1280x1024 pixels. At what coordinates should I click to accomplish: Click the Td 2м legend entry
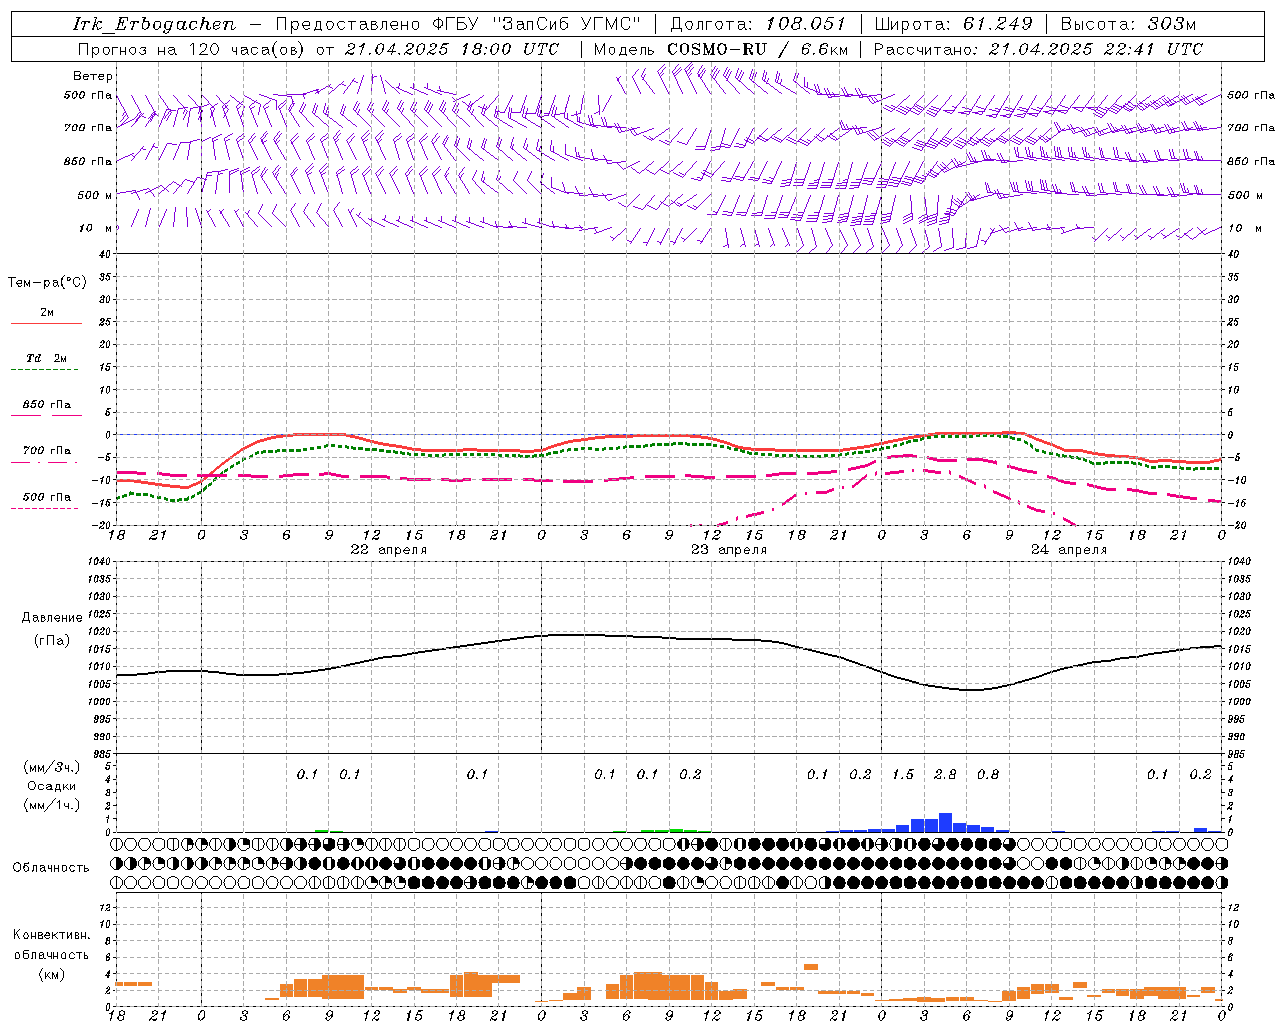(46, 358)
